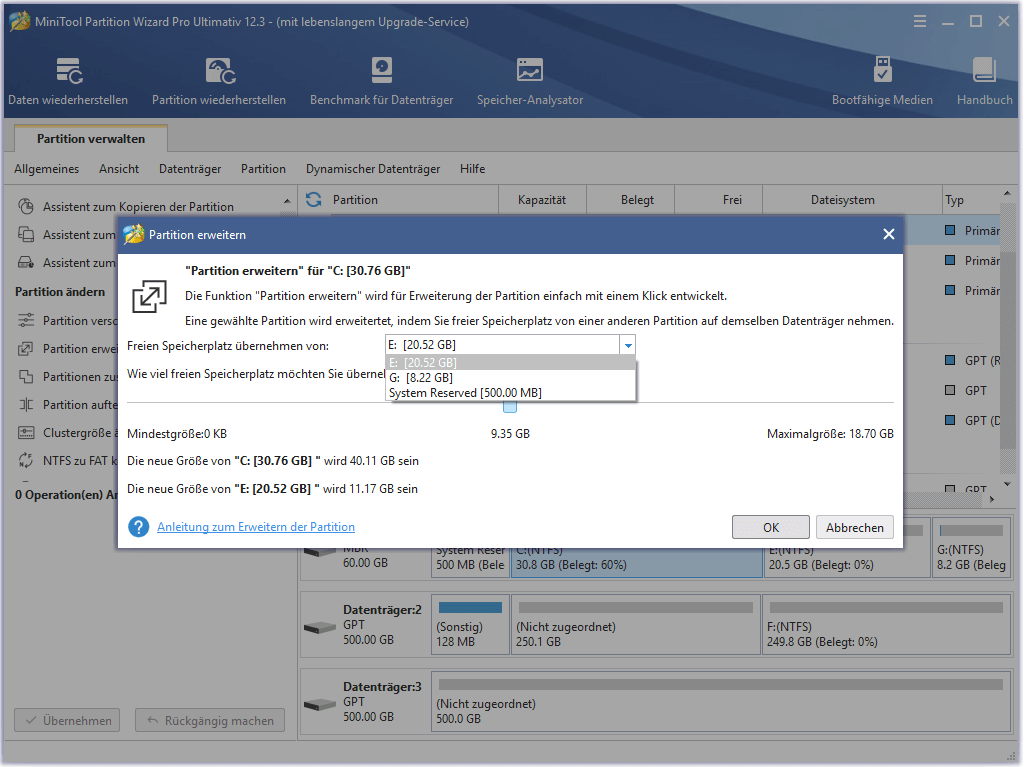
Task: Start Benchmark für Datenträger
Action: (380, 80)
